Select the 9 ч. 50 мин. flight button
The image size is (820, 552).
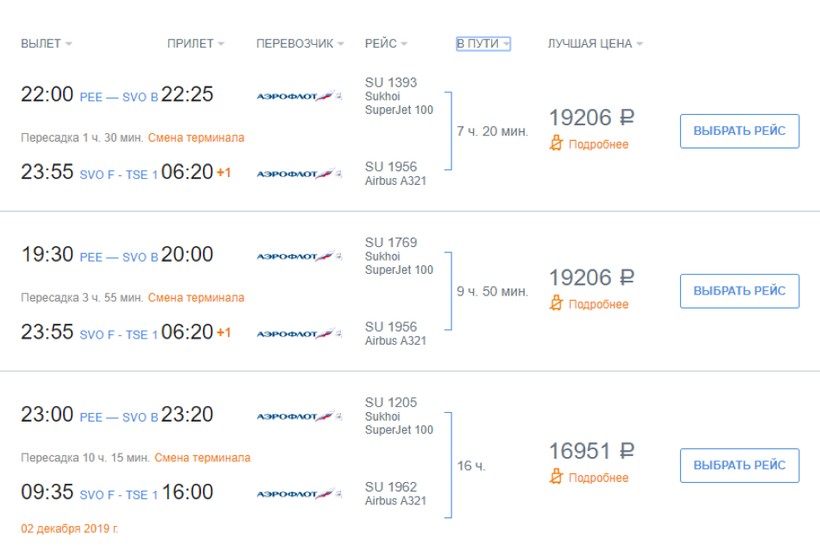[739, 291]
